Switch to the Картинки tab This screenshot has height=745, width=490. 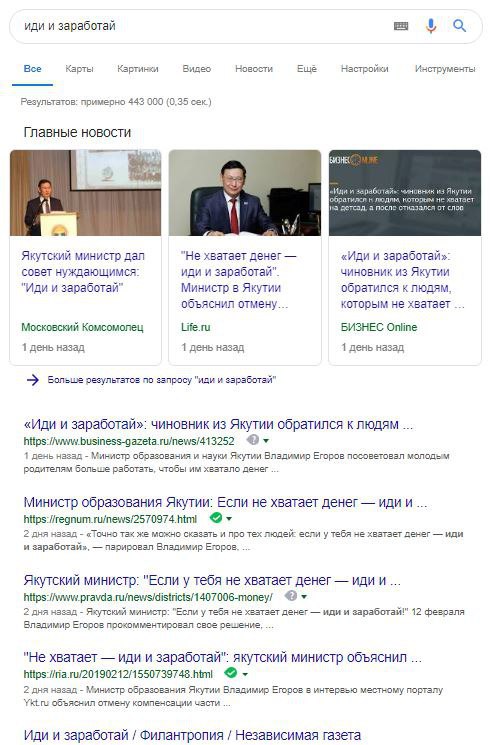[x=138, y=69]
